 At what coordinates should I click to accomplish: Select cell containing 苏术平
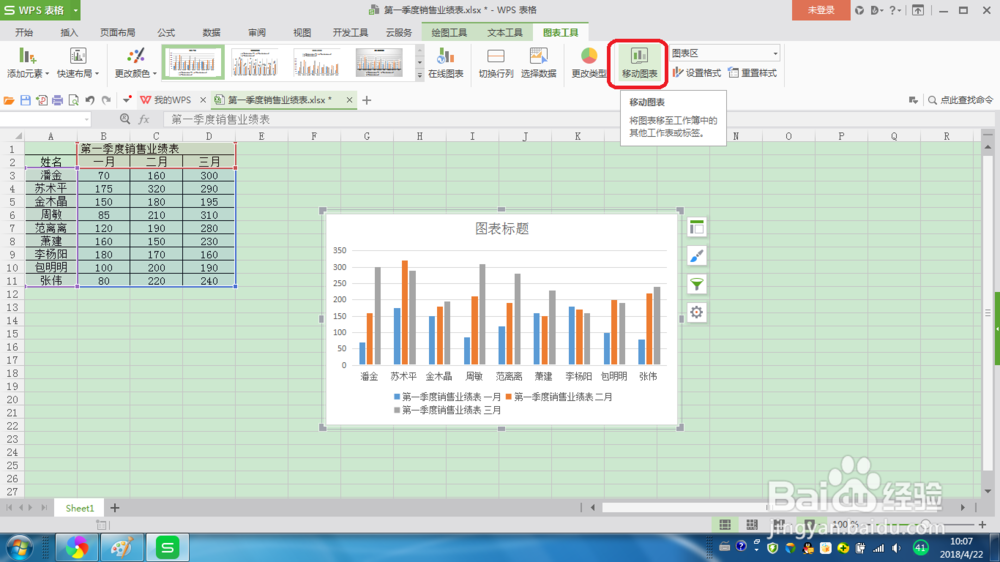[x=51, y=189]
